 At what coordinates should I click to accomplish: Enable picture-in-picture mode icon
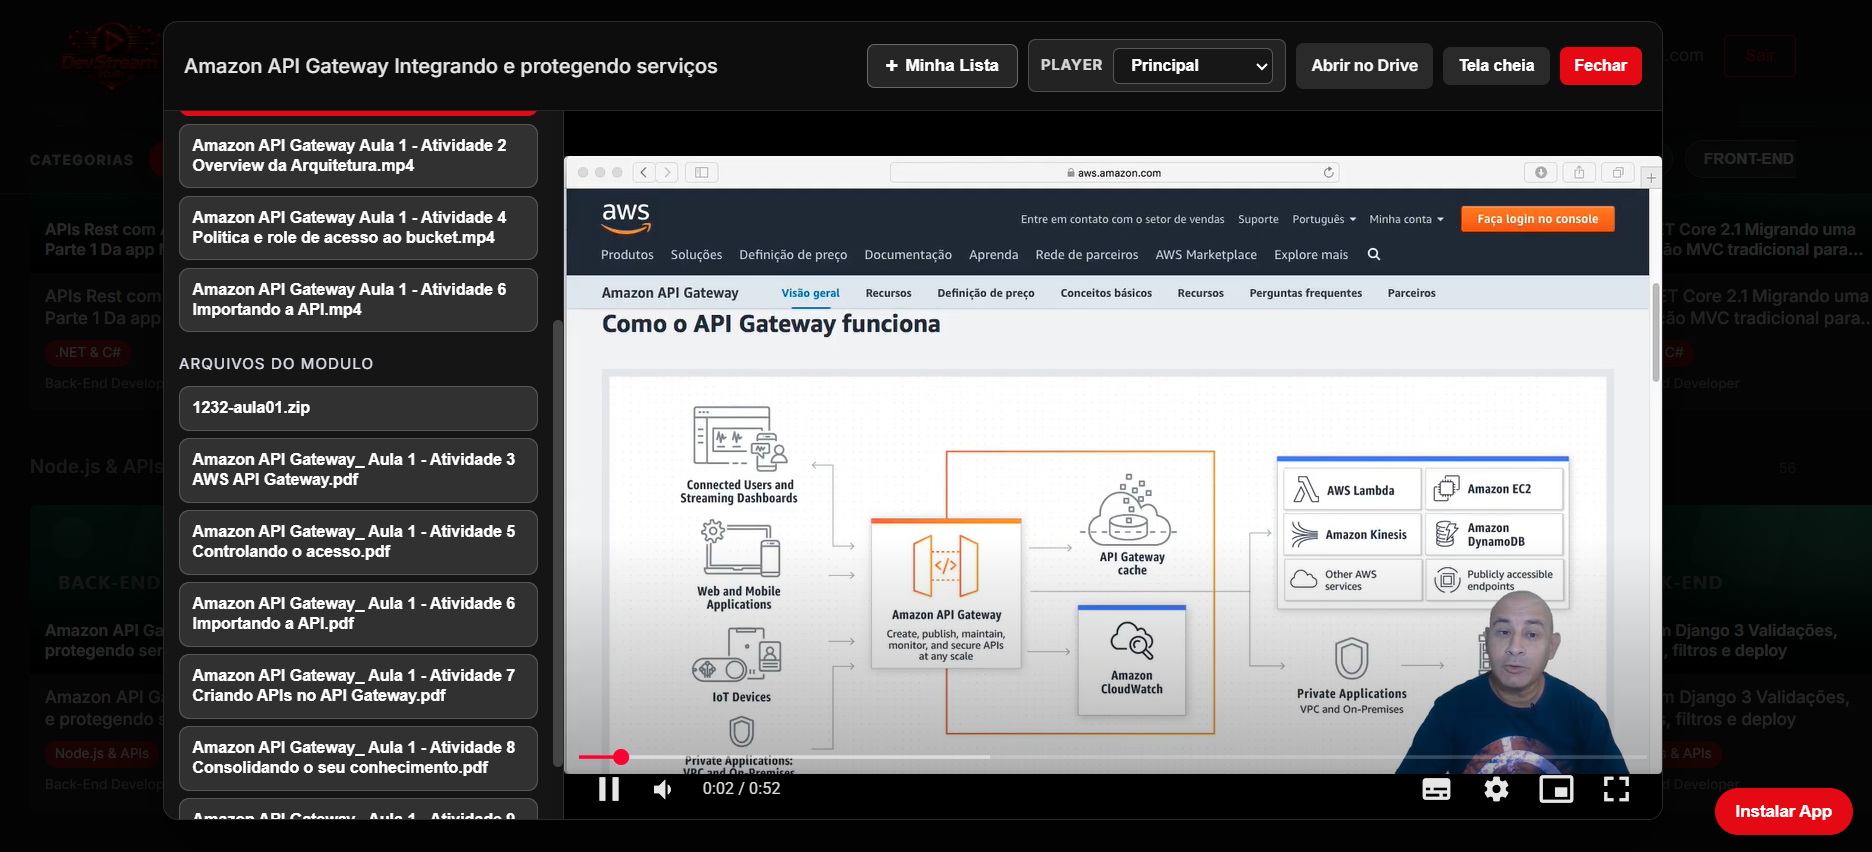pos(1556,789)
